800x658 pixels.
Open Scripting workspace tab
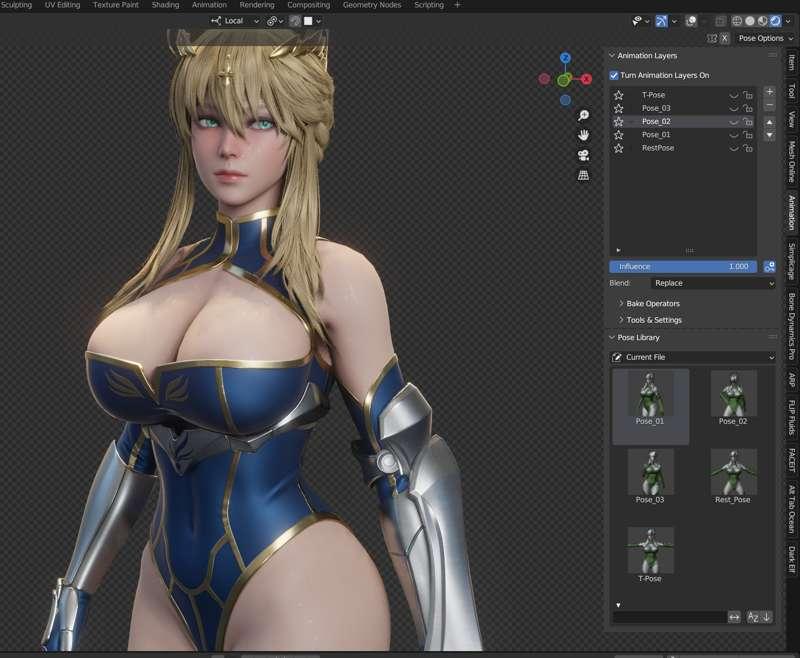pos(429,5)
